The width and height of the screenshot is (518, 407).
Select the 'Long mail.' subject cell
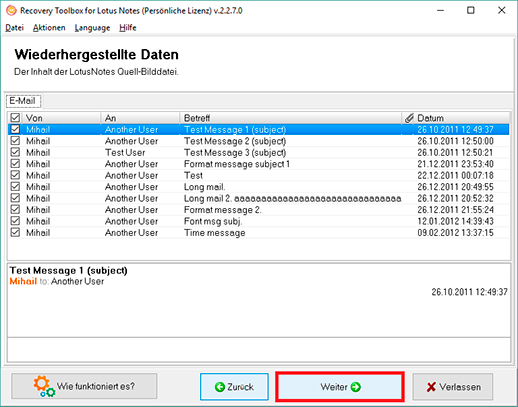[204, 187]
